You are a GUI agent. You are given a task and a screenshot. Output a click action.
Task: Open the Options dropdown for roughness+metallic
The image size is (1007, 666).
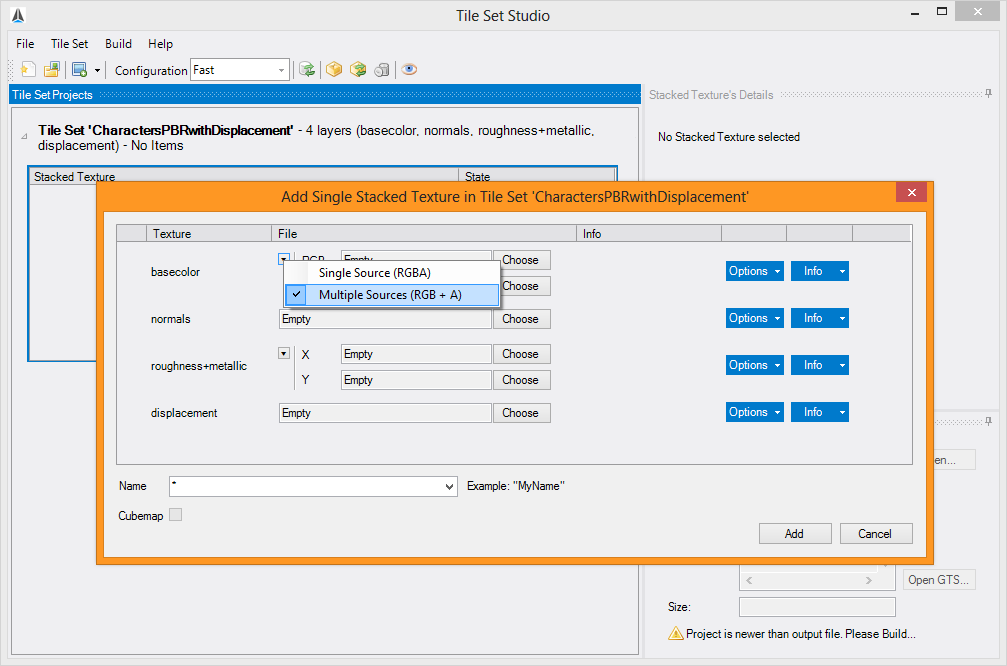tap(755, 365)
